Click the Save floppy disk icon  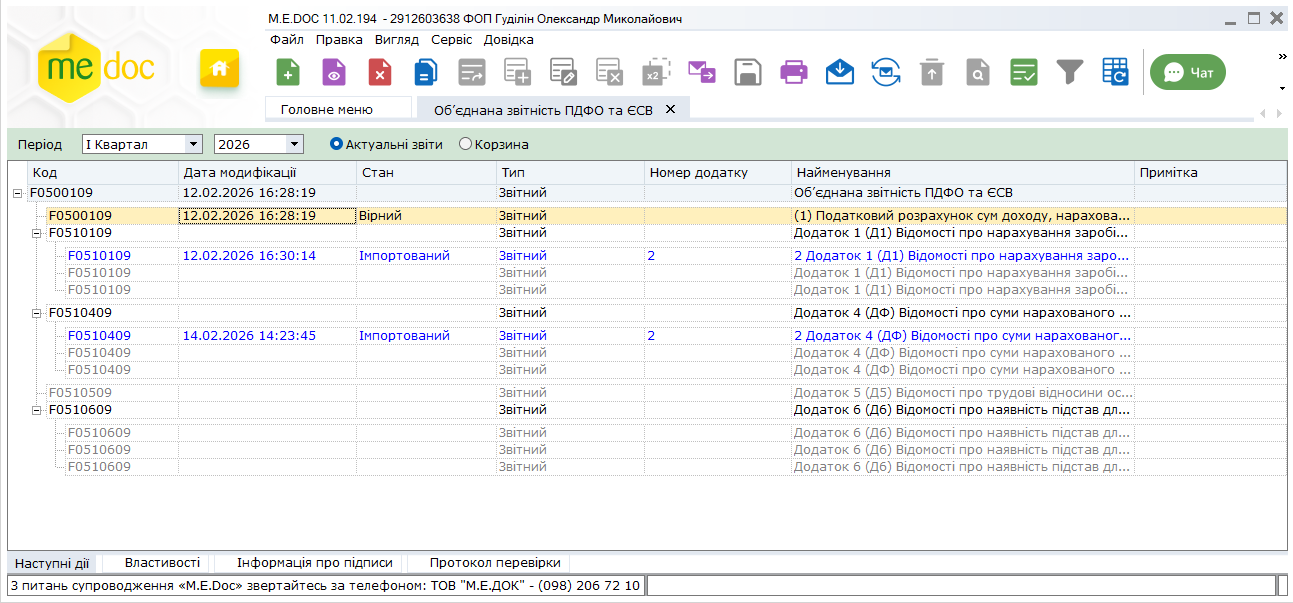pos(748,72)
